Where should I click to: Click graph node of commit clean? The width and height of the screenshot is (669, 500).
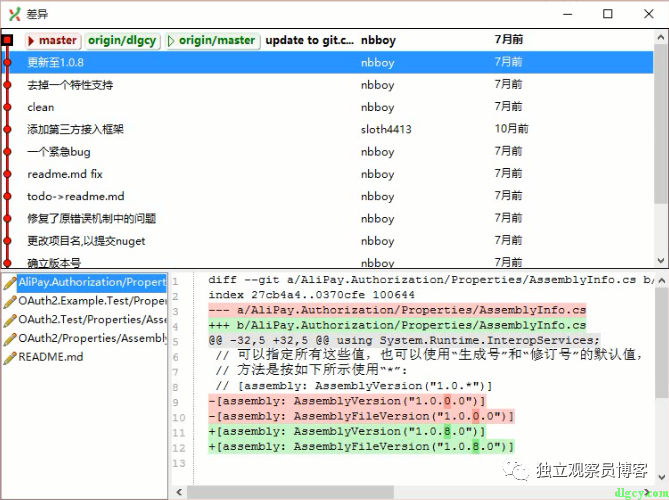click(x=7, y=107)
